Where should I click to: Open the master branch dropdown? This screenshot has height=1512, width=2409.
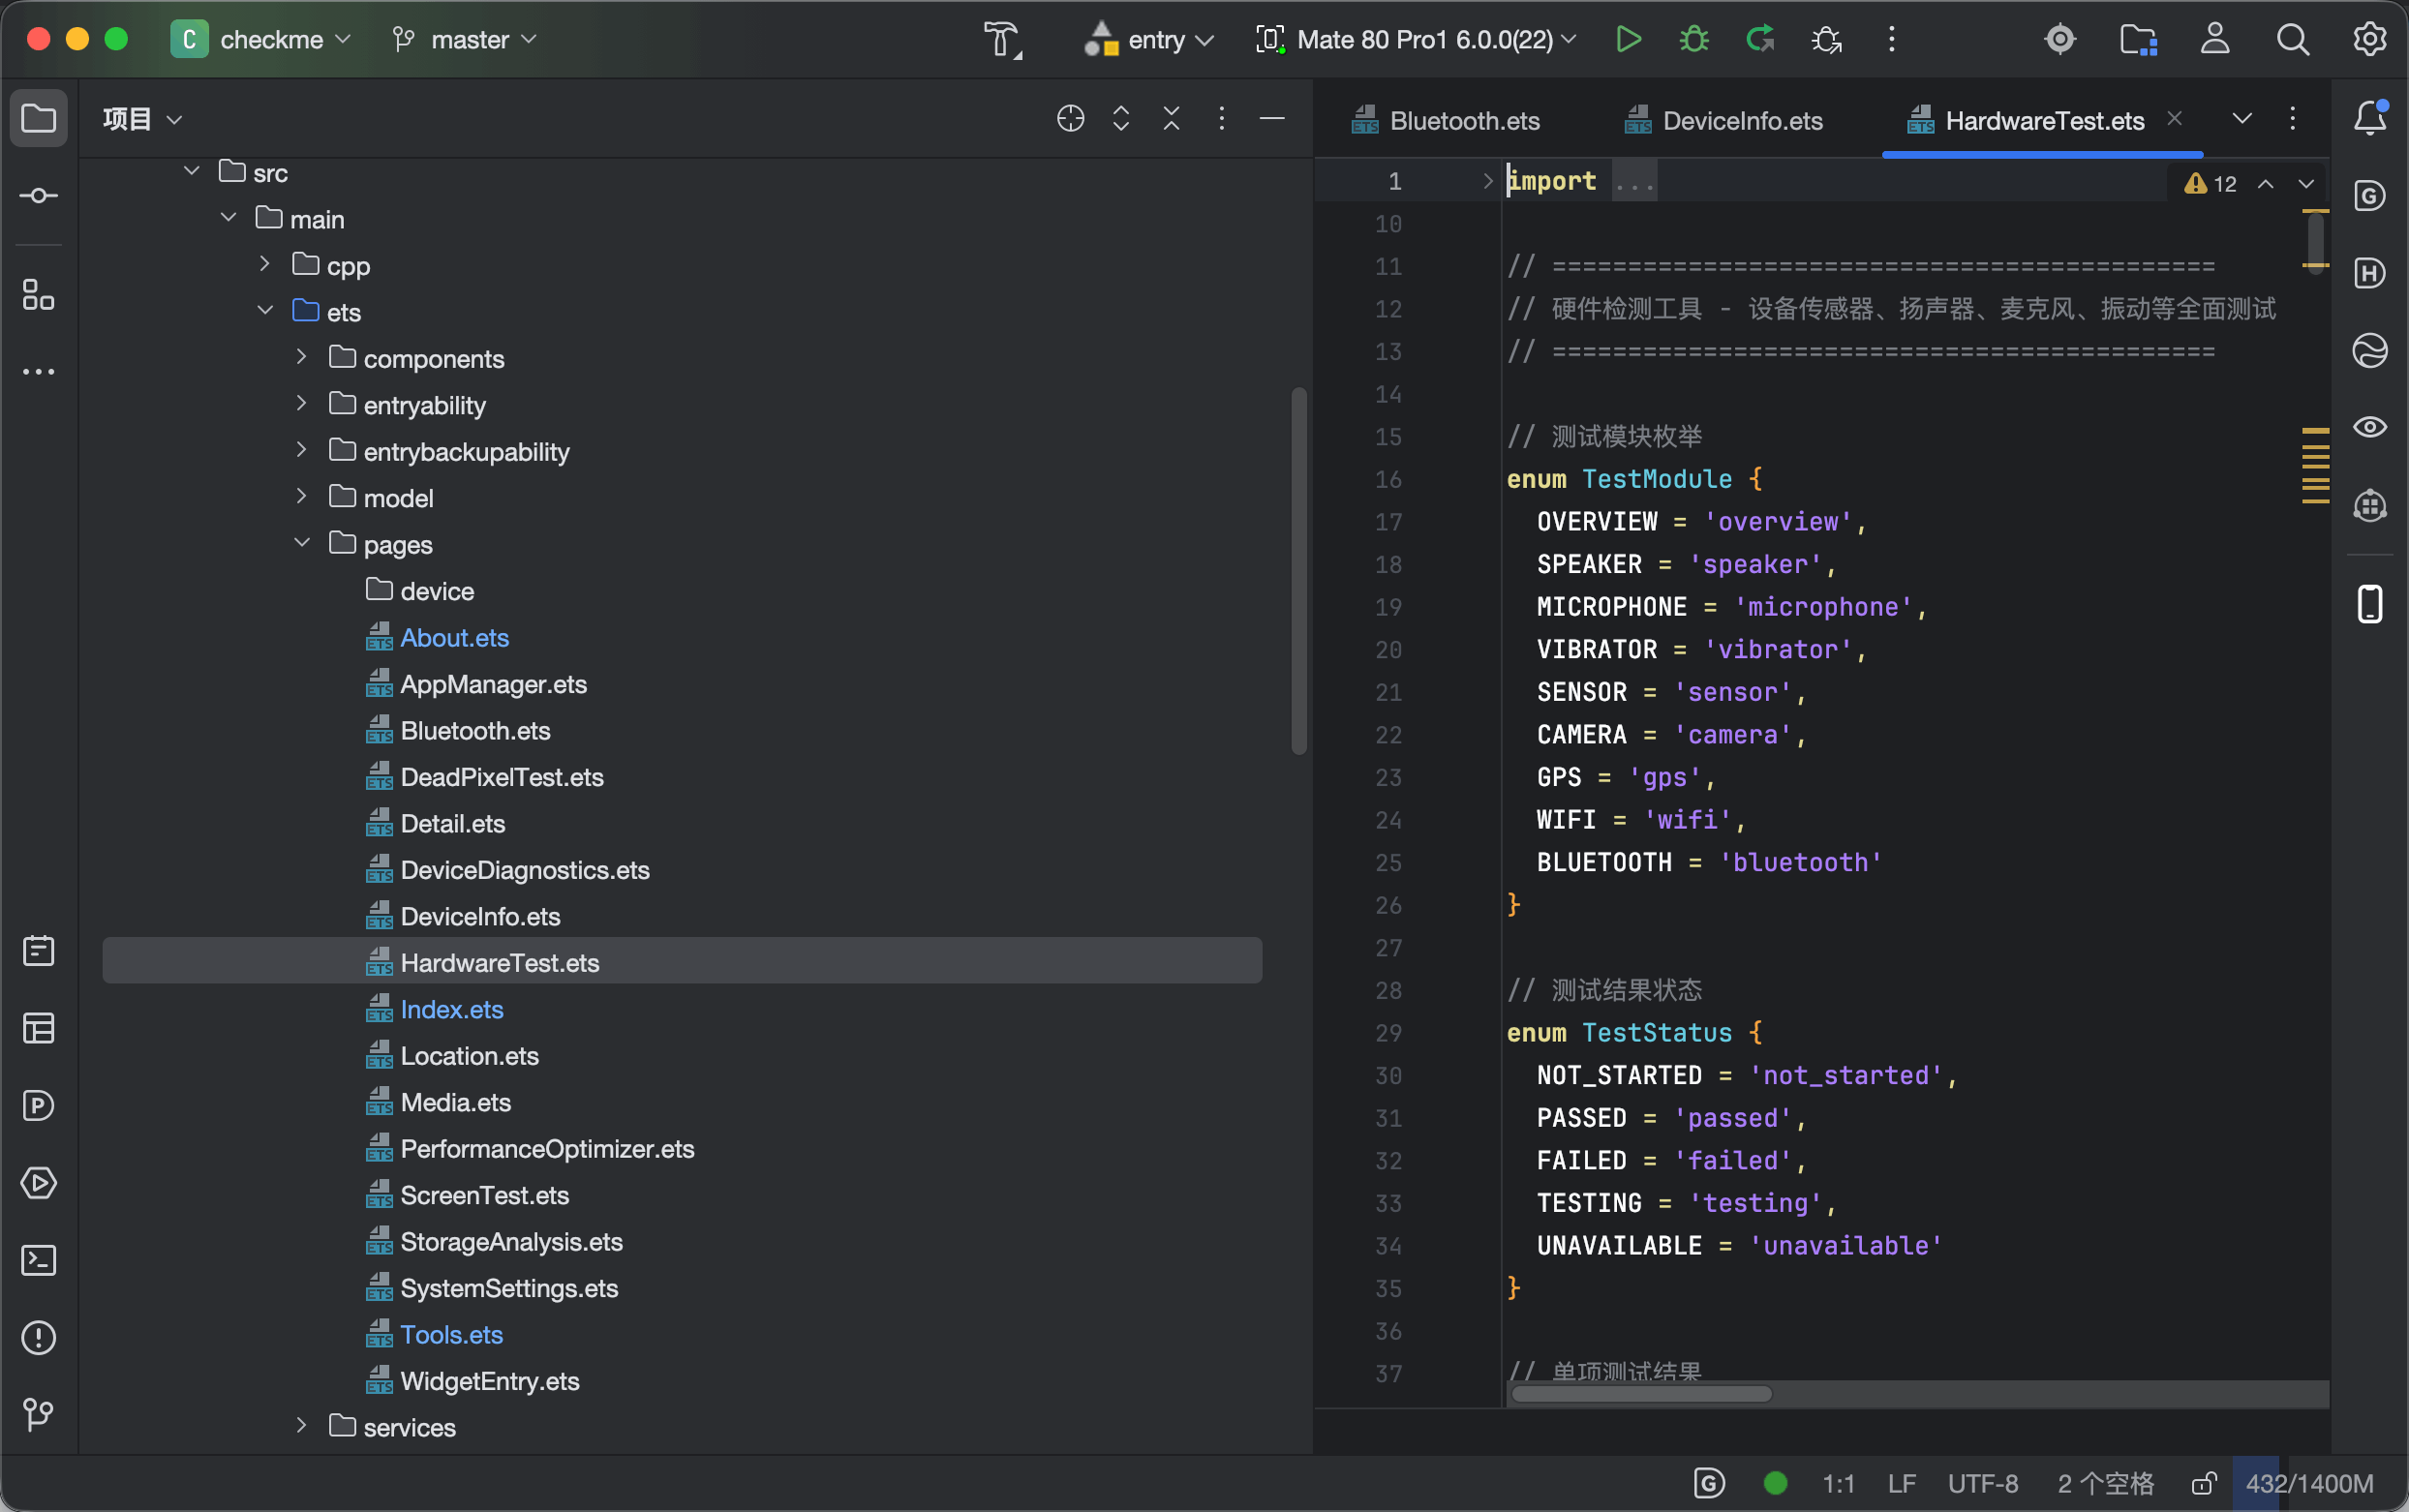click(x=465, y=40)
